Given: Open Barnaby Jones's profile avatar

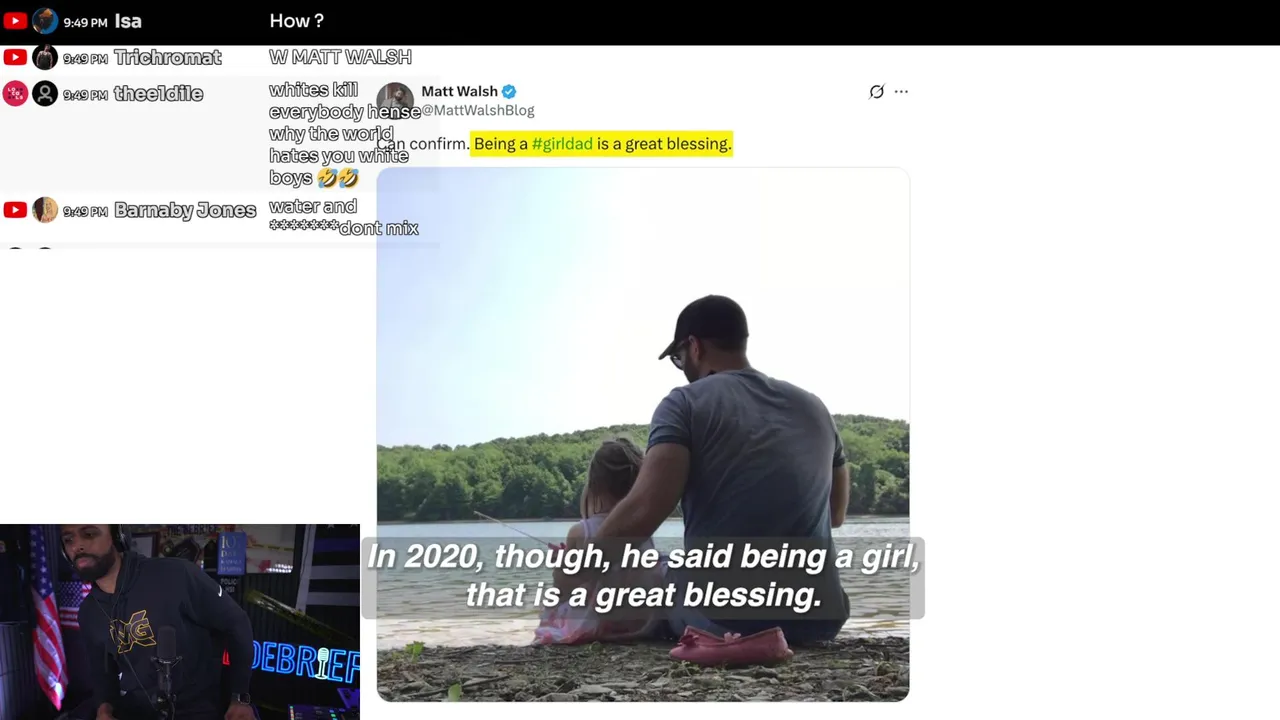Looking at the screenshot, I should coord(45,210).
